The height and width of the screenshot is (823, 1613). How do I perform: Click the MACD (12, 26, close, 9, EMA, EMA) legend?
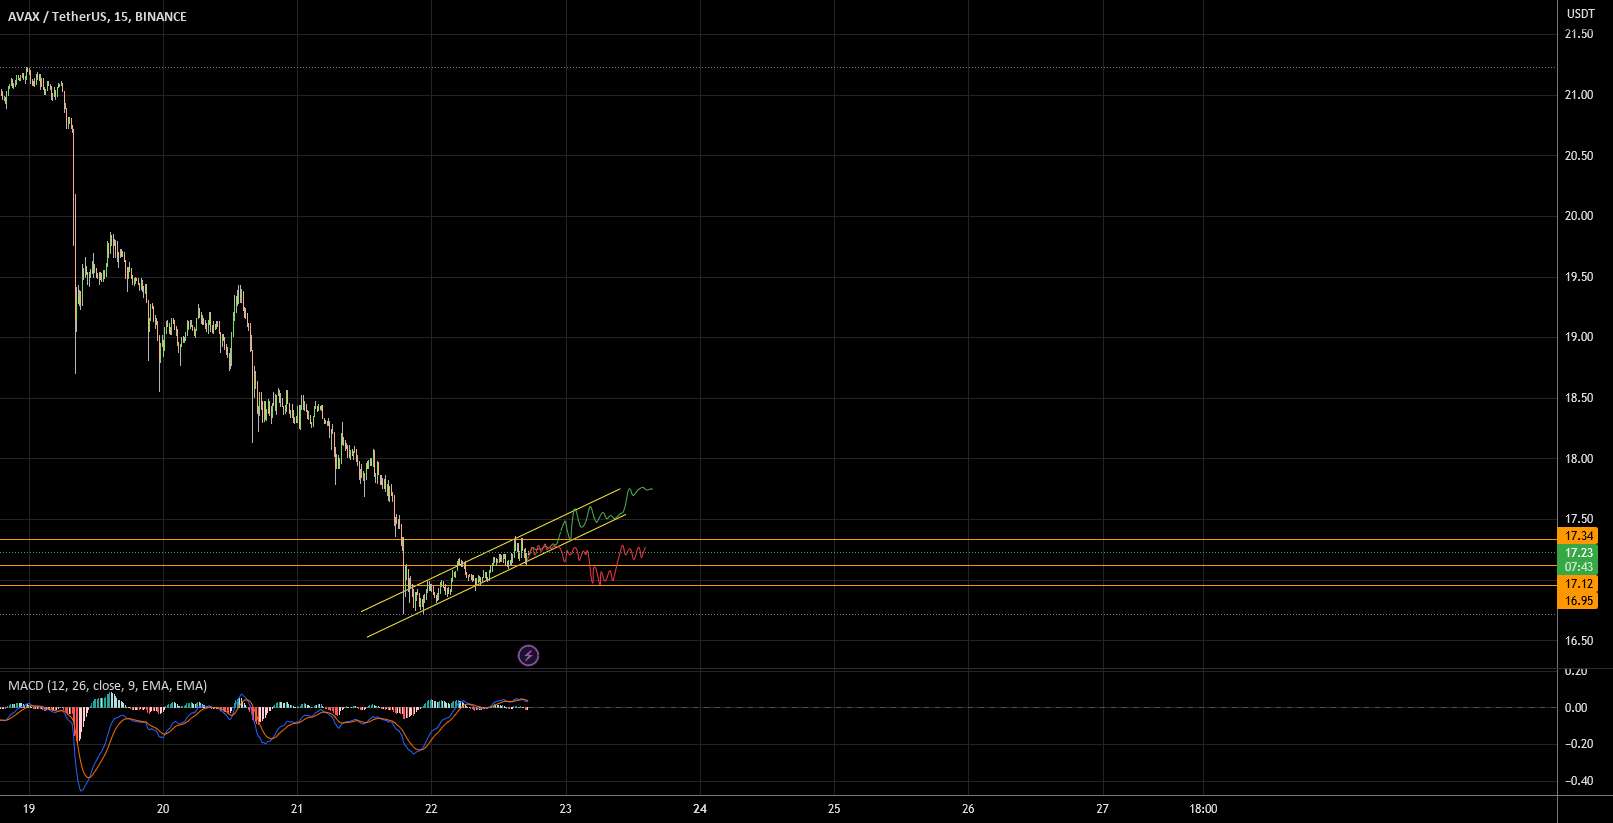click(108, 686)
